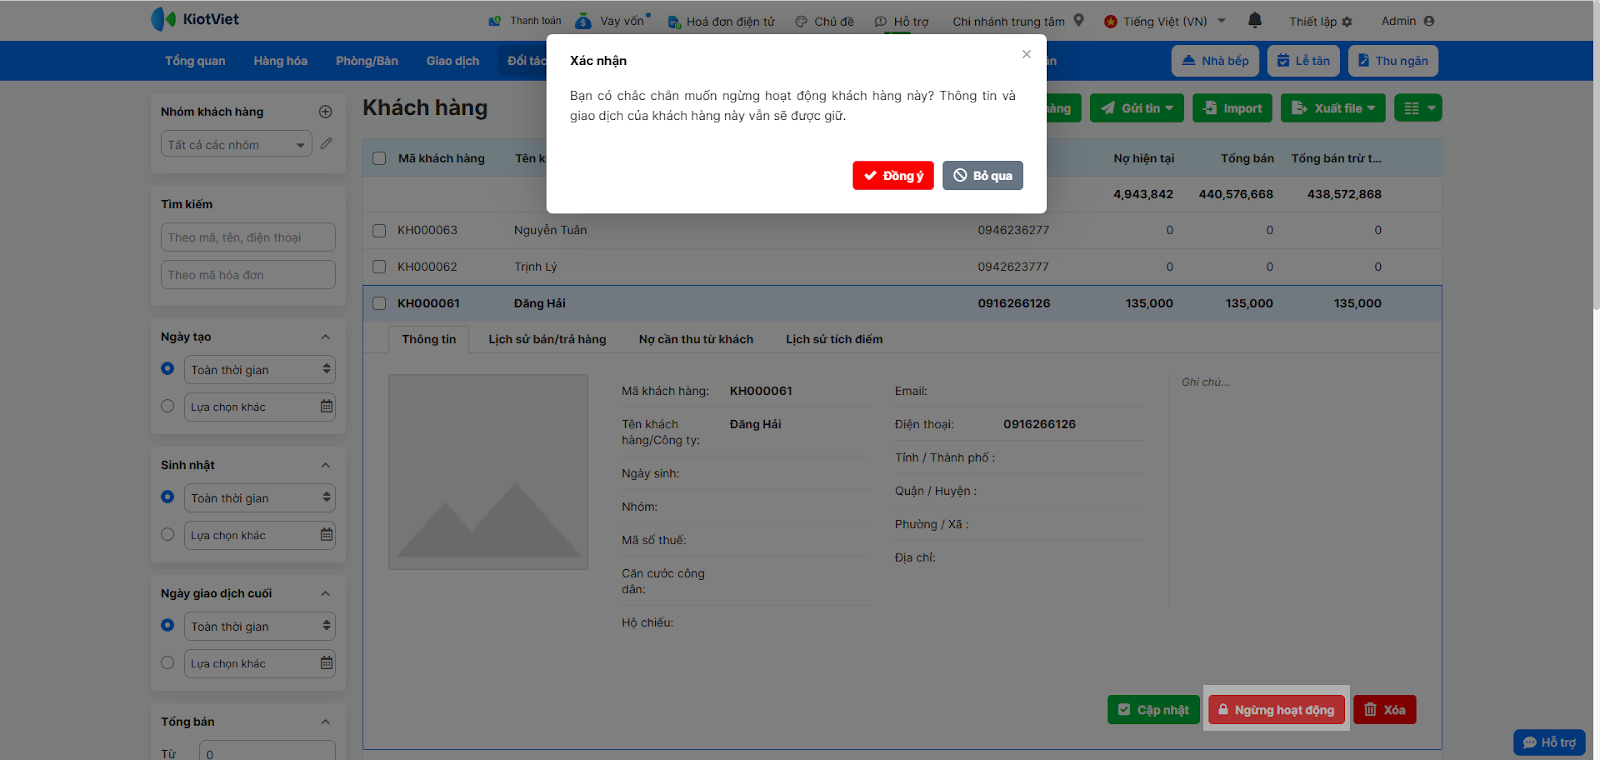The width and height of the screenshot is (1600, 760).
Task: Open Toàn thời gian dropdown under Ngày tạo
Action: [260, 370]
